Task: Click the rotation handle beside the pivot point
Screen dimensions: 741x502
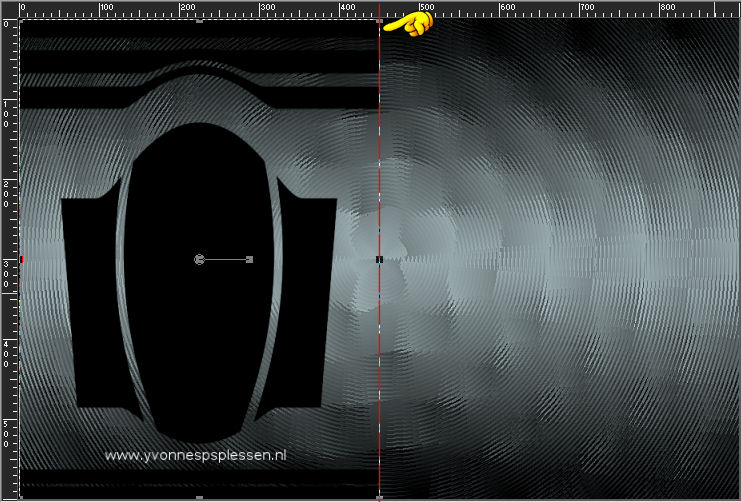Action: [x=250, y=260]
